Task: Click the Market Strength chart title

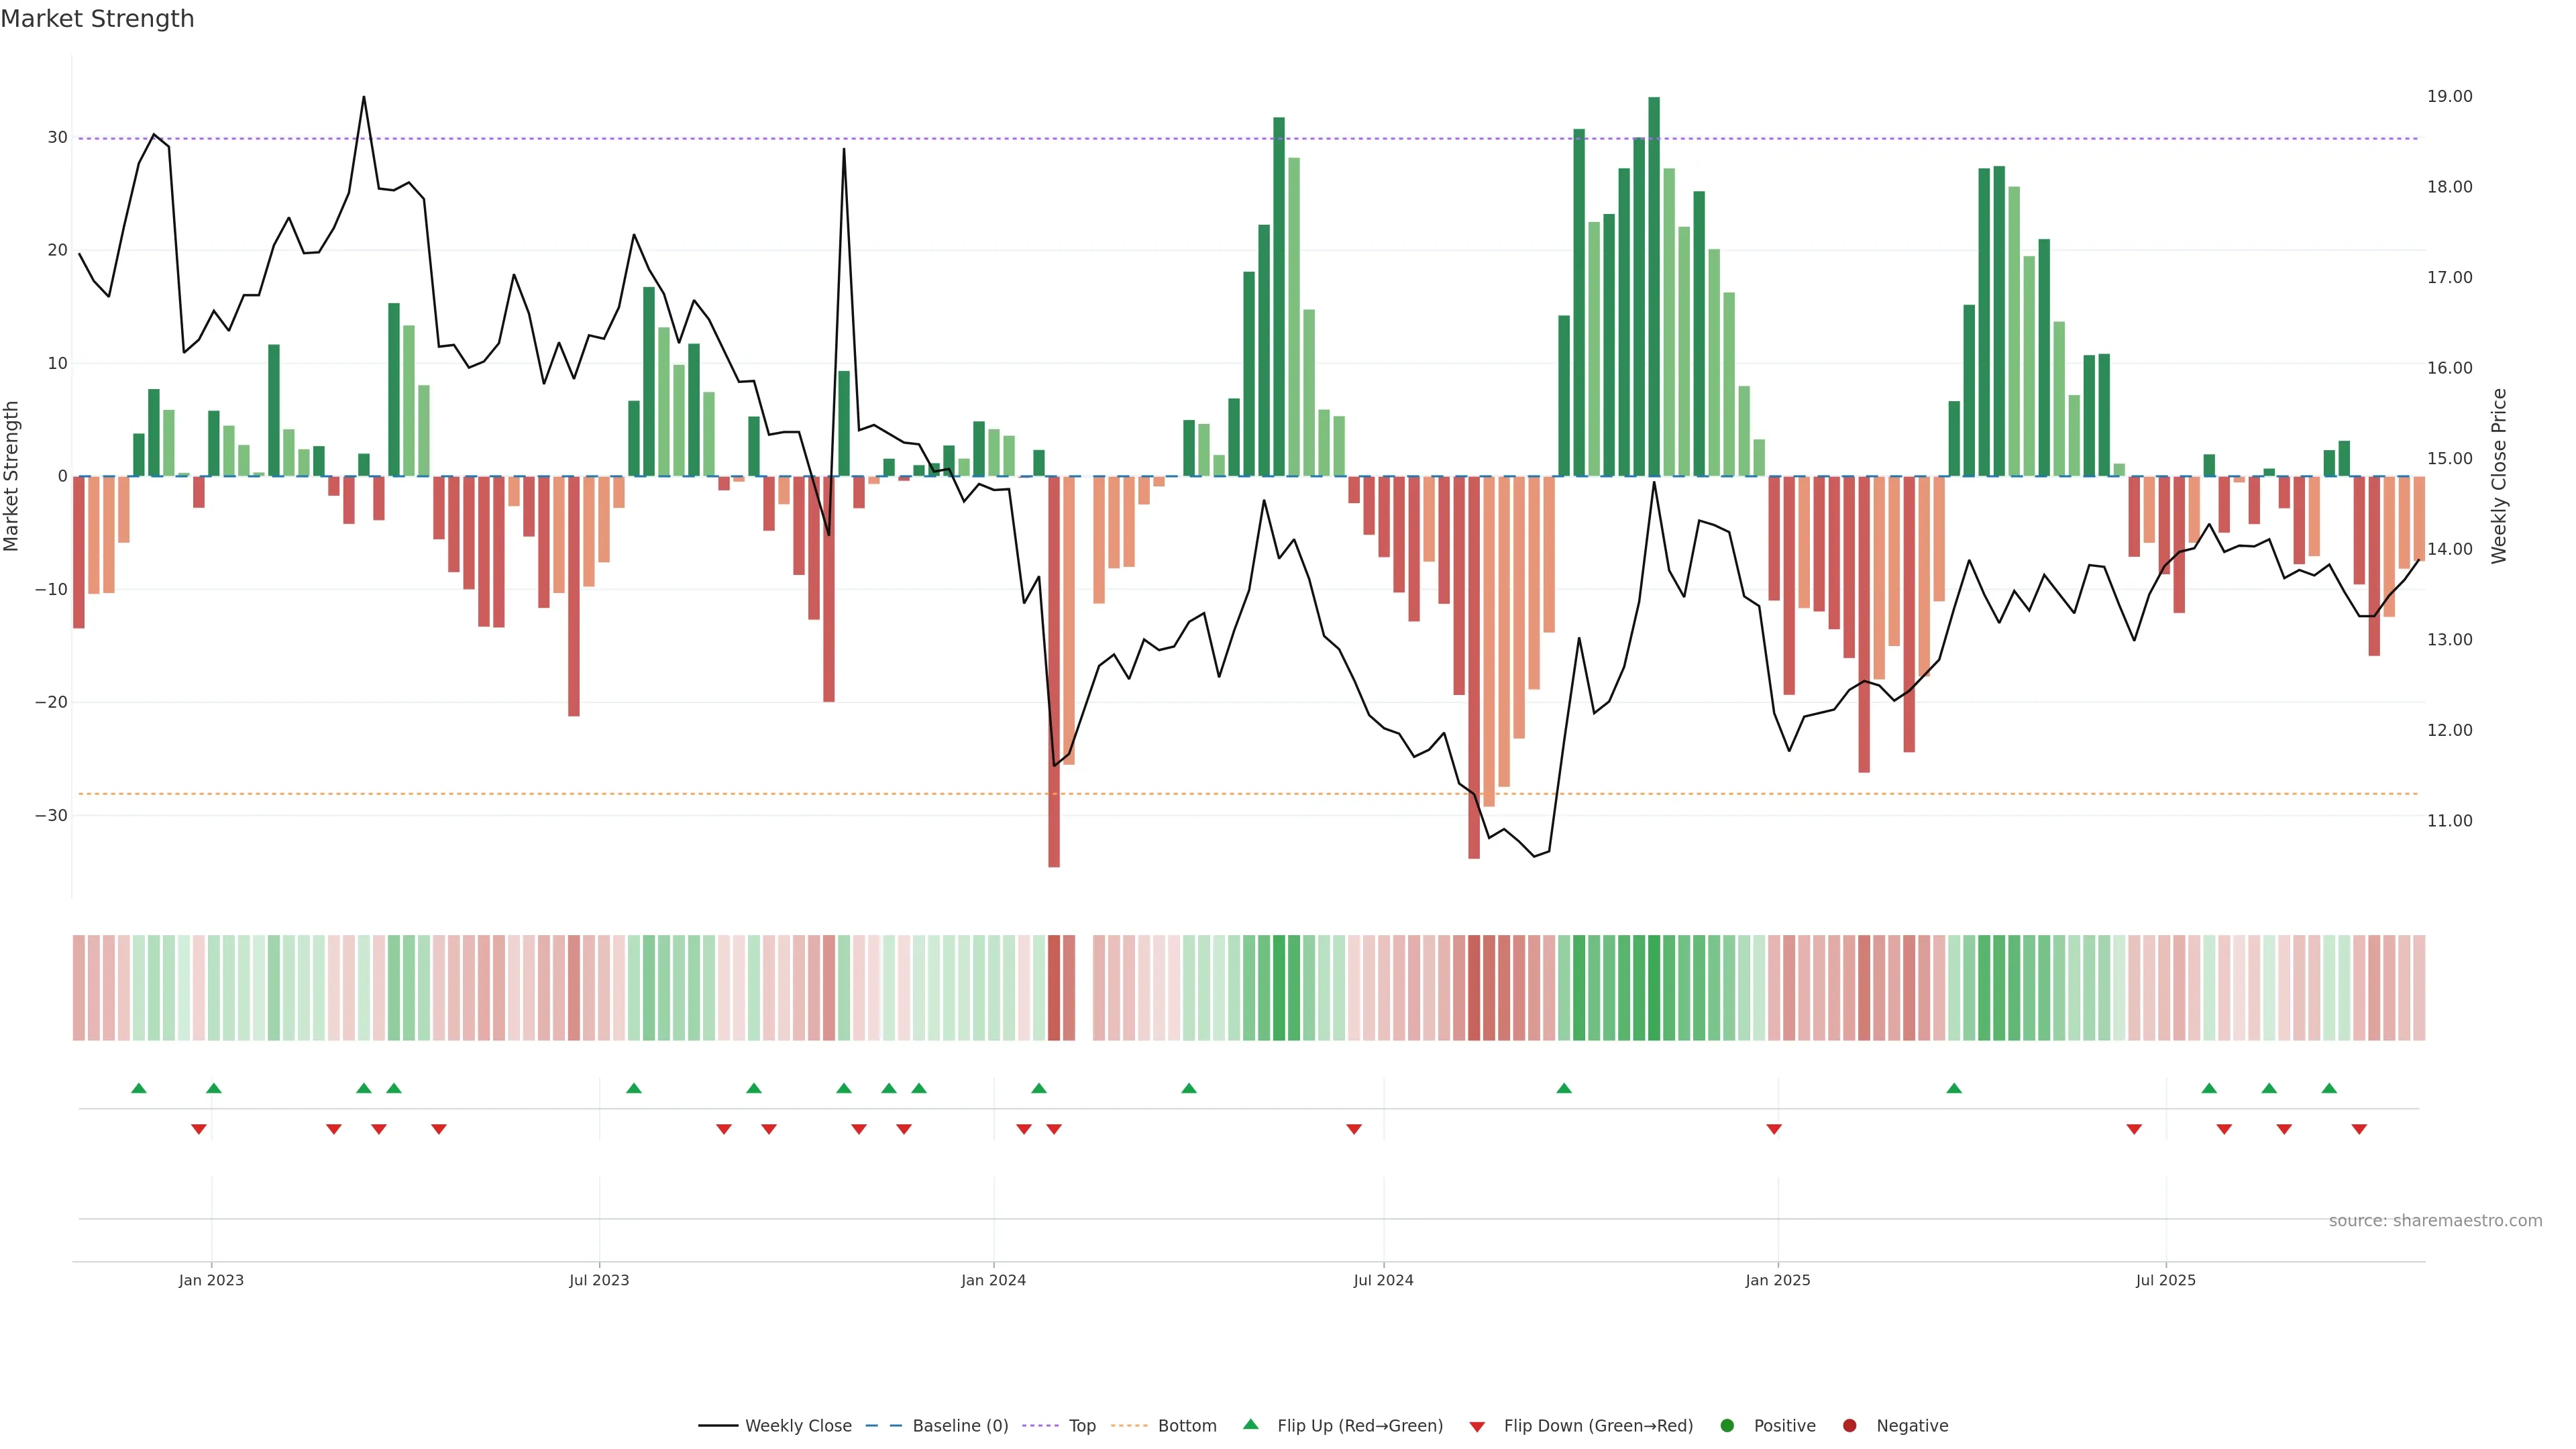Action: point(97,19)
